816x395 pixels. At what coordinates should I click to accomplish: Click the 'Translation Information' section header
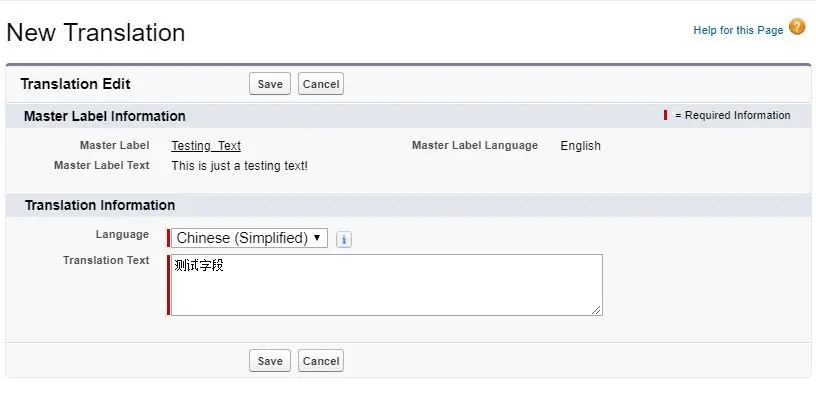pos(100,205)
